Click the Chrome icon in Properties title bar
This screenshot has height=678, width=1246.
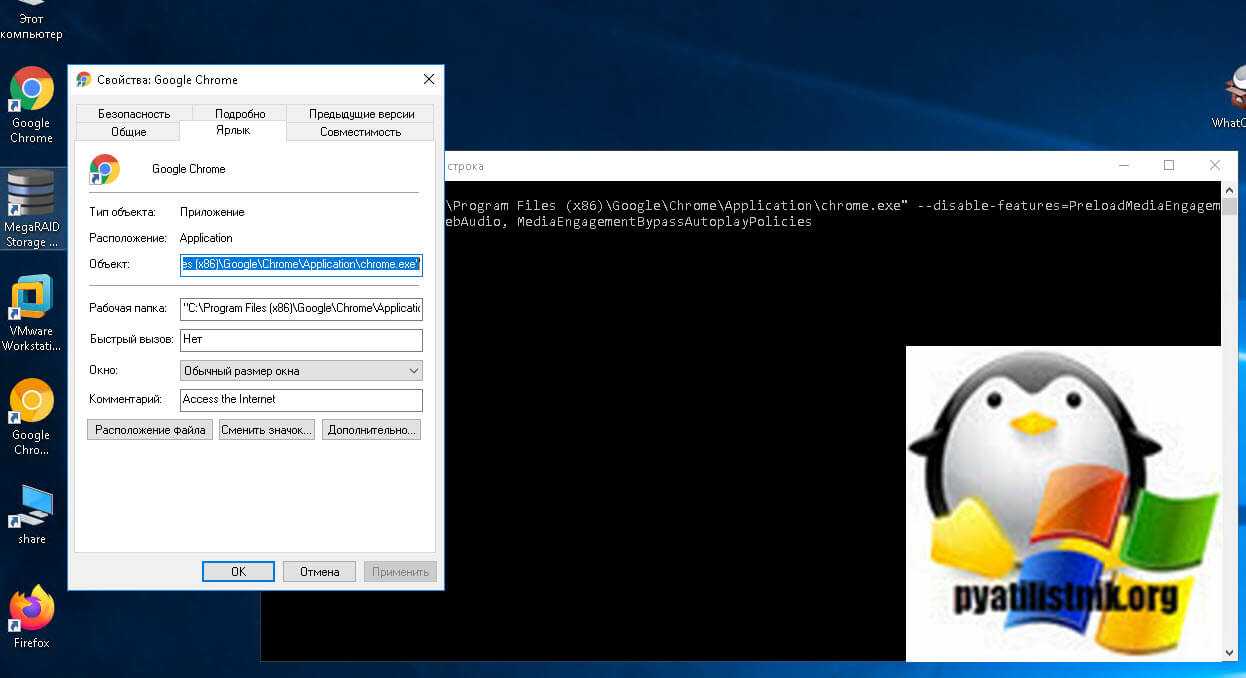84,80
